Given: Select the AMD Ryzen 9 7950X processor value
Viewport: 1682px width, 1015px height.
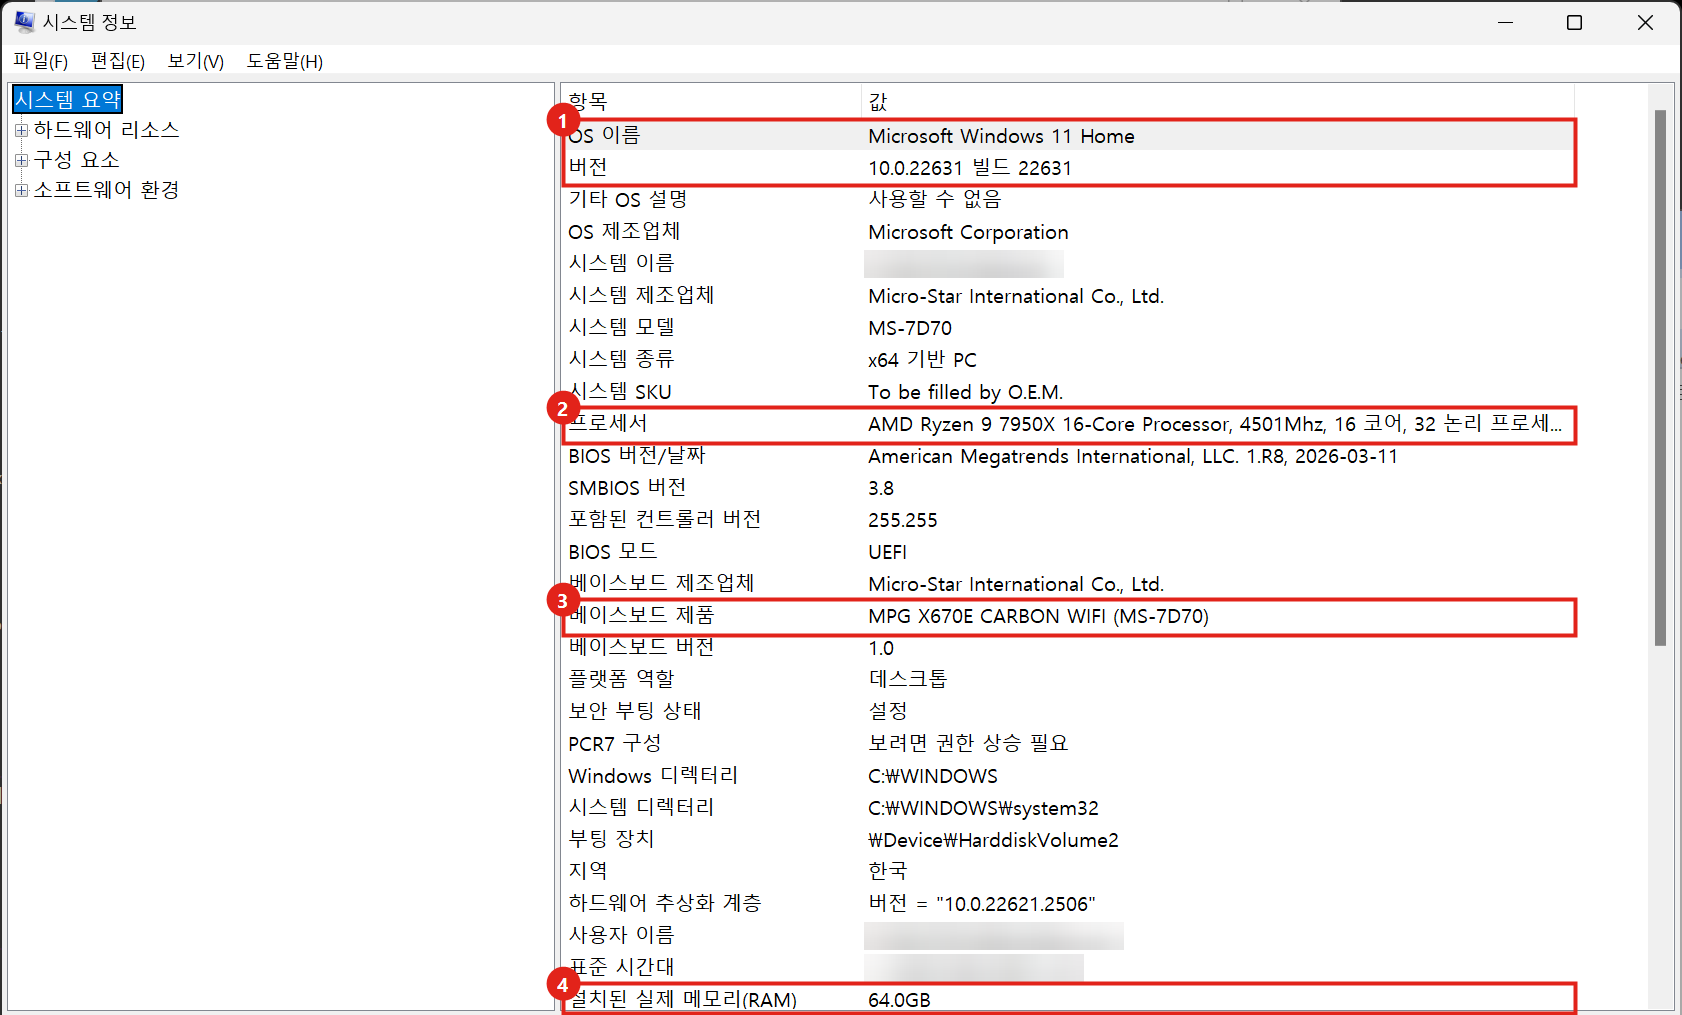Looking at the screenshot, I should (x=1215, y=424).
